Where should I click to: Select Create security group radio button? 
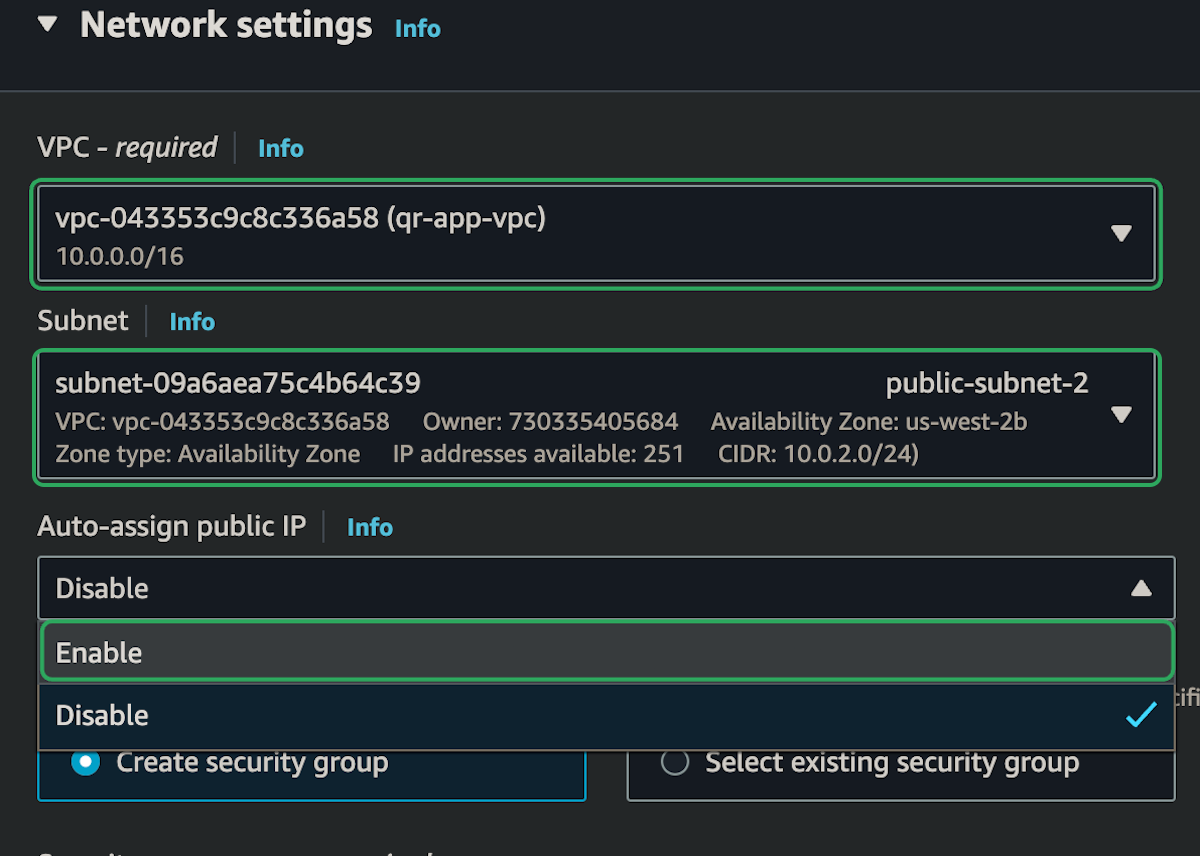click(x=87, y=763)
